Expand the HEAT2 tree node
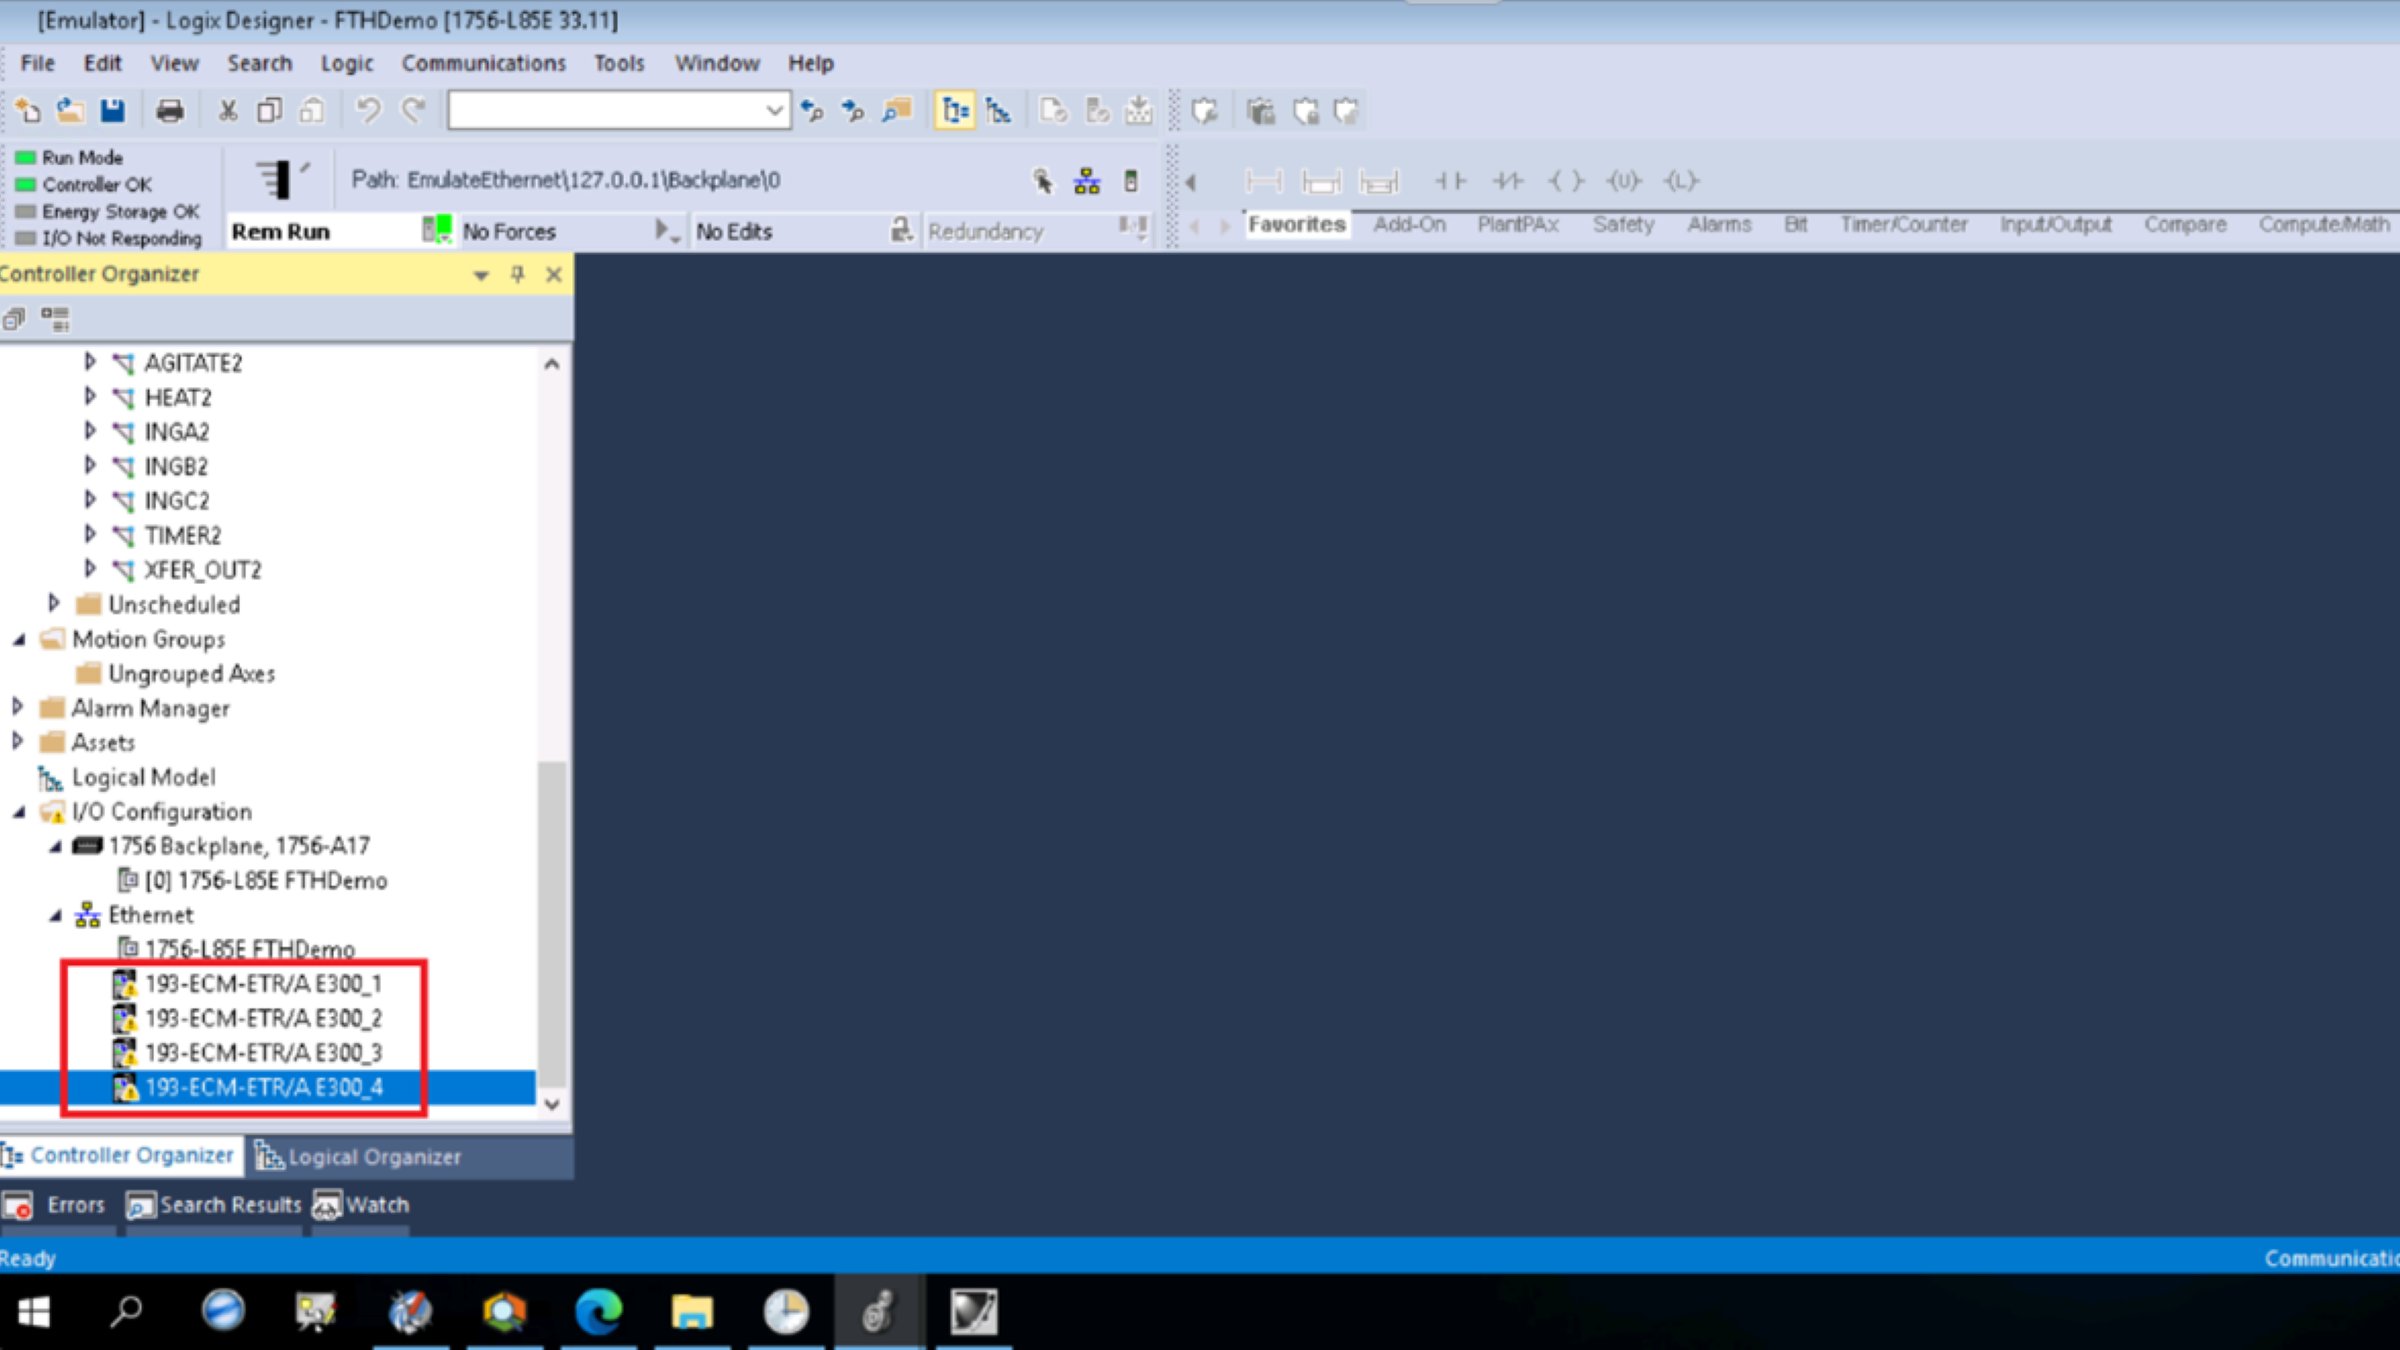Viewport: 2400px width, 1350px height. pos(90,396)
